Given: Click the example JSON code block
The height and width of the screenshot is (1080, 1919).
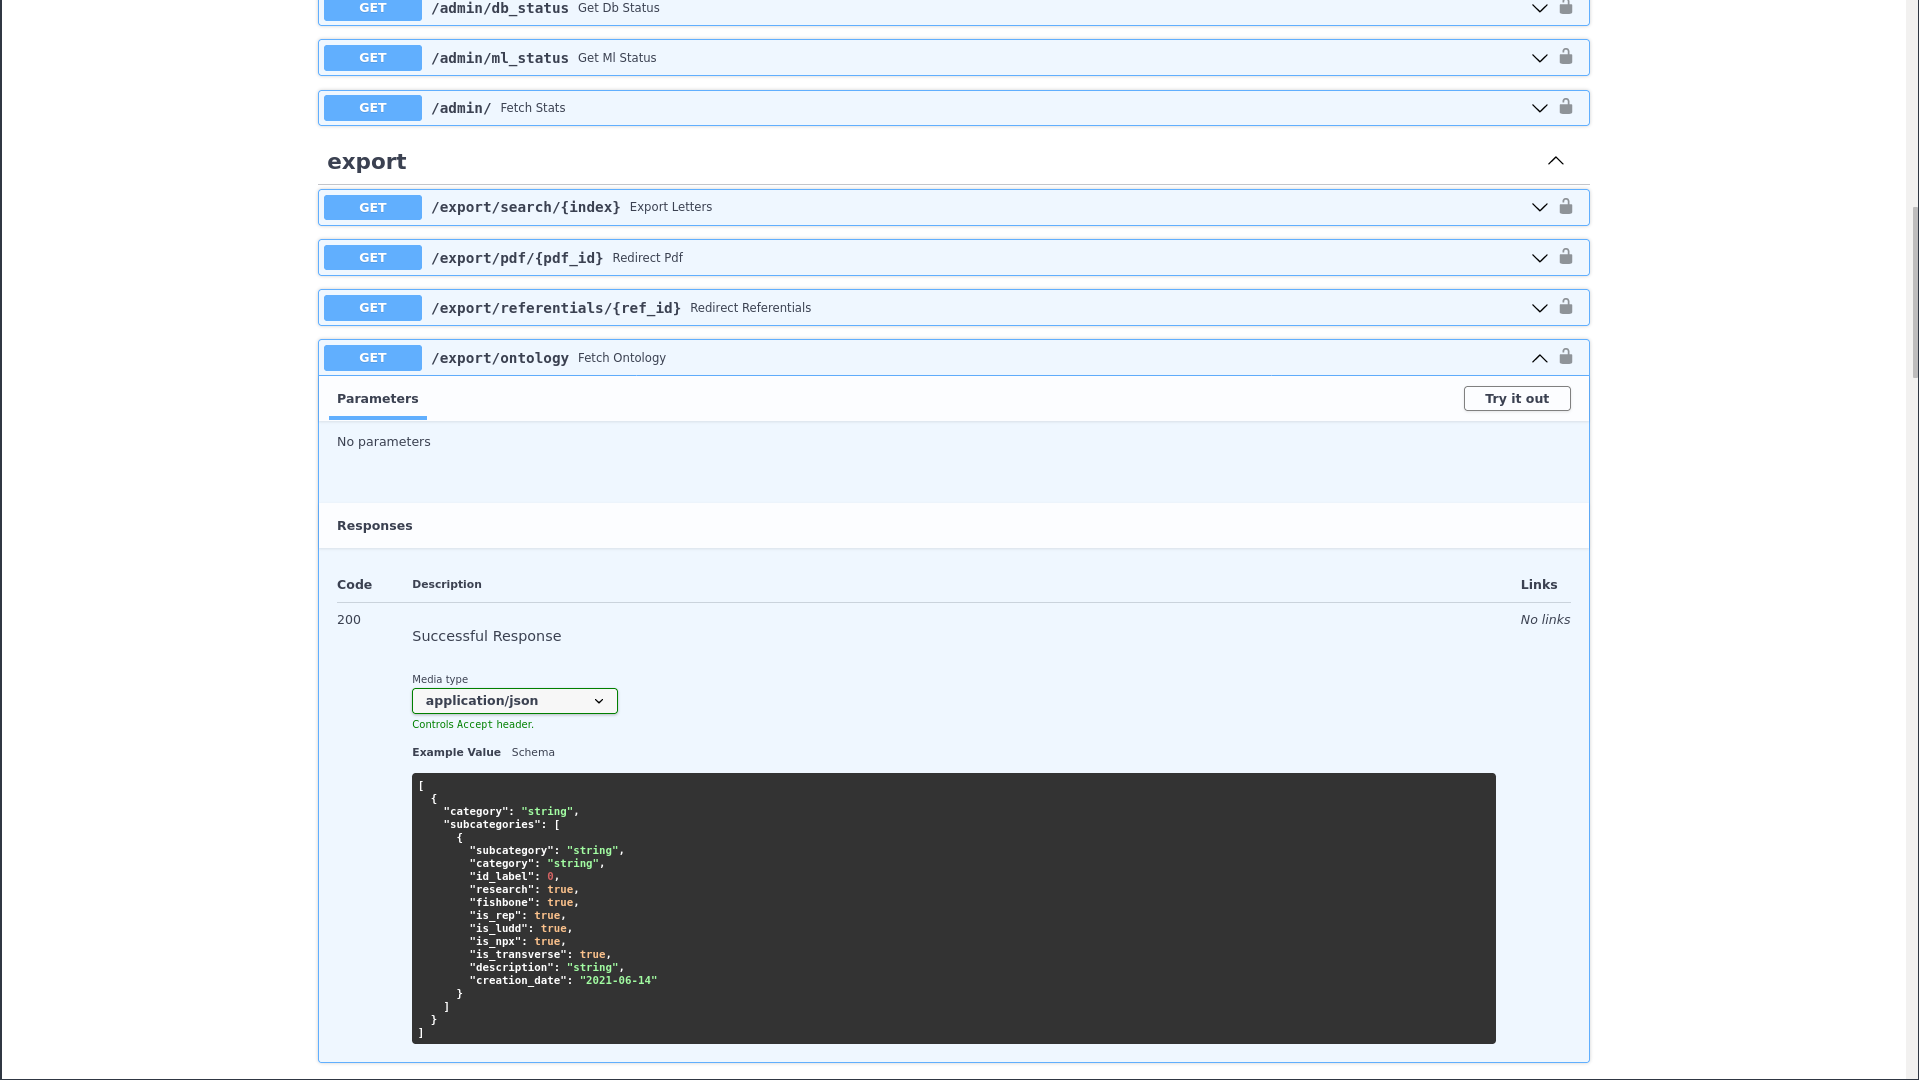Looking at the screenshot, I should (954, 908).
